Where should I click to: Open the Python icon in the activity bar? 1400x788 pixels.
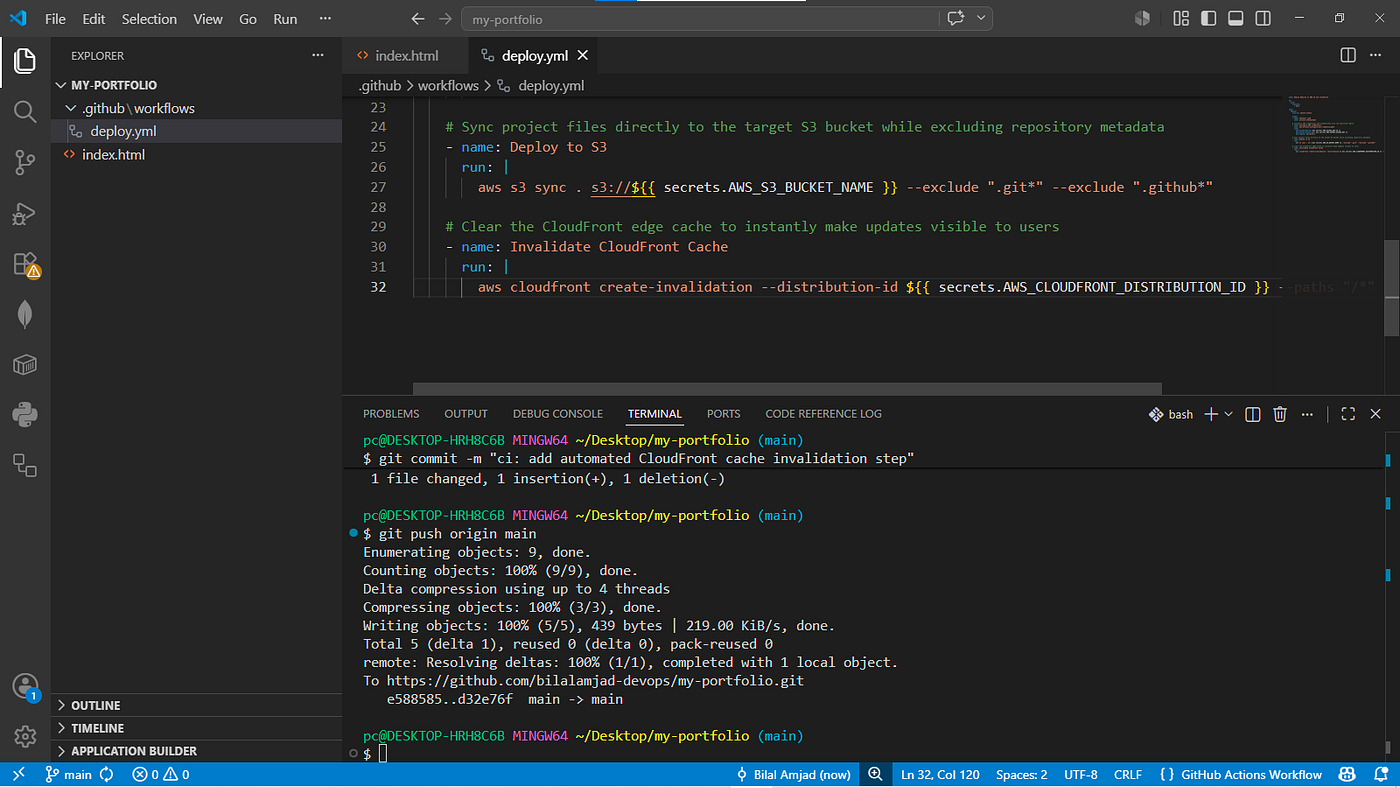pos(25,413)
